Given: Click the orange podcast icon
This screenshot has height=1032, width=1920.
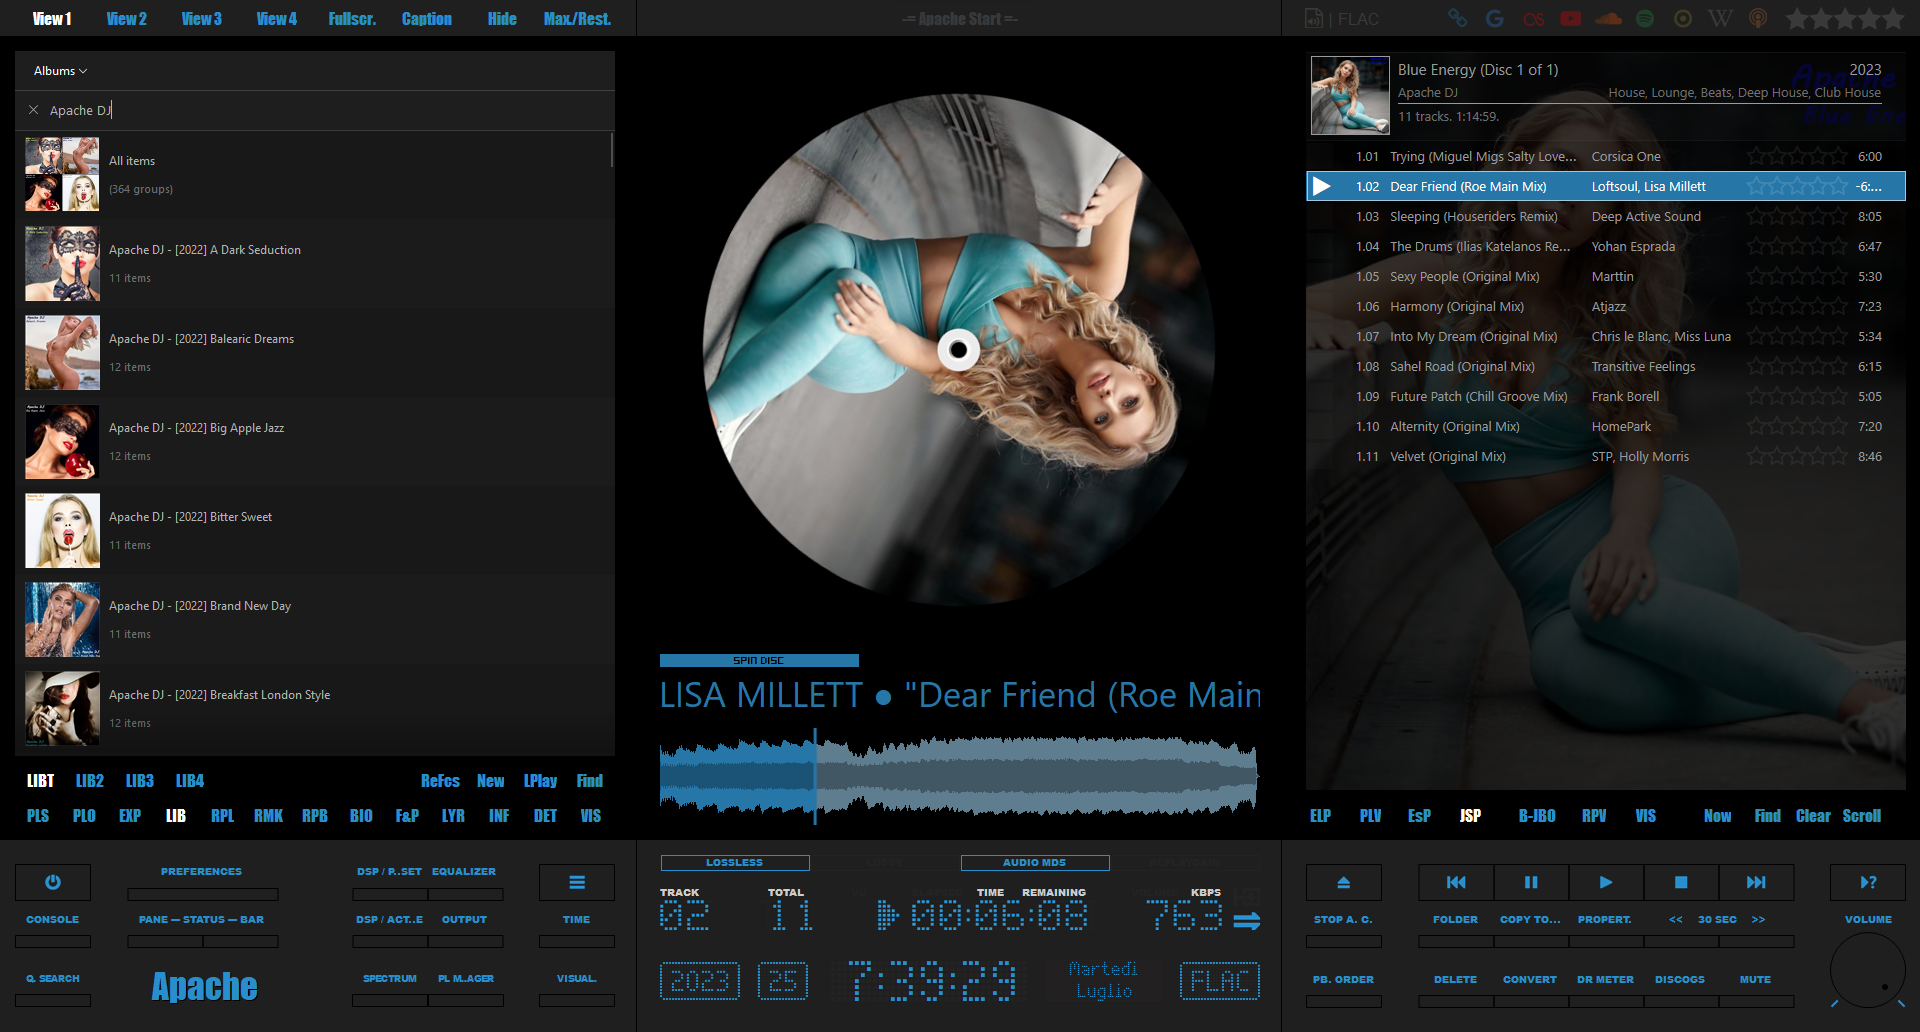Looking at the screenshot, I should tap(1758, 18).
